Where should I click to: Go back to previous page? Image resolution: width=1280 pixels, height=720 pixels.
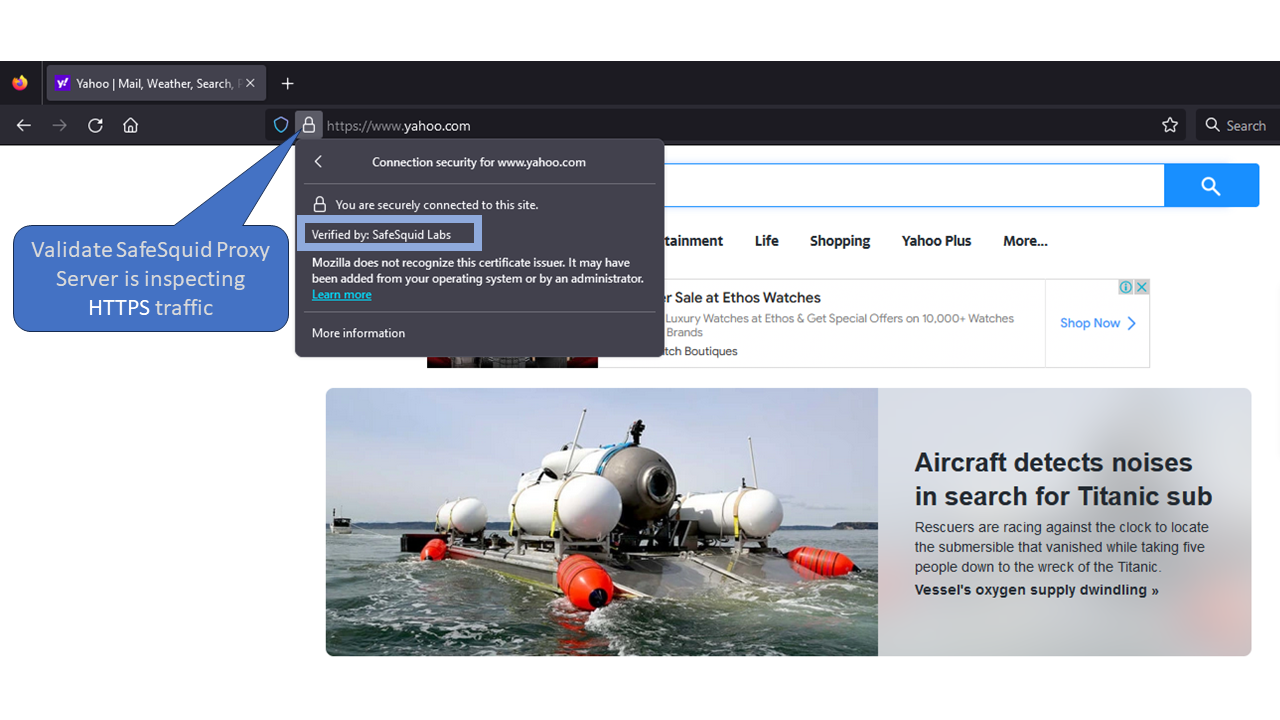[24, 125]
